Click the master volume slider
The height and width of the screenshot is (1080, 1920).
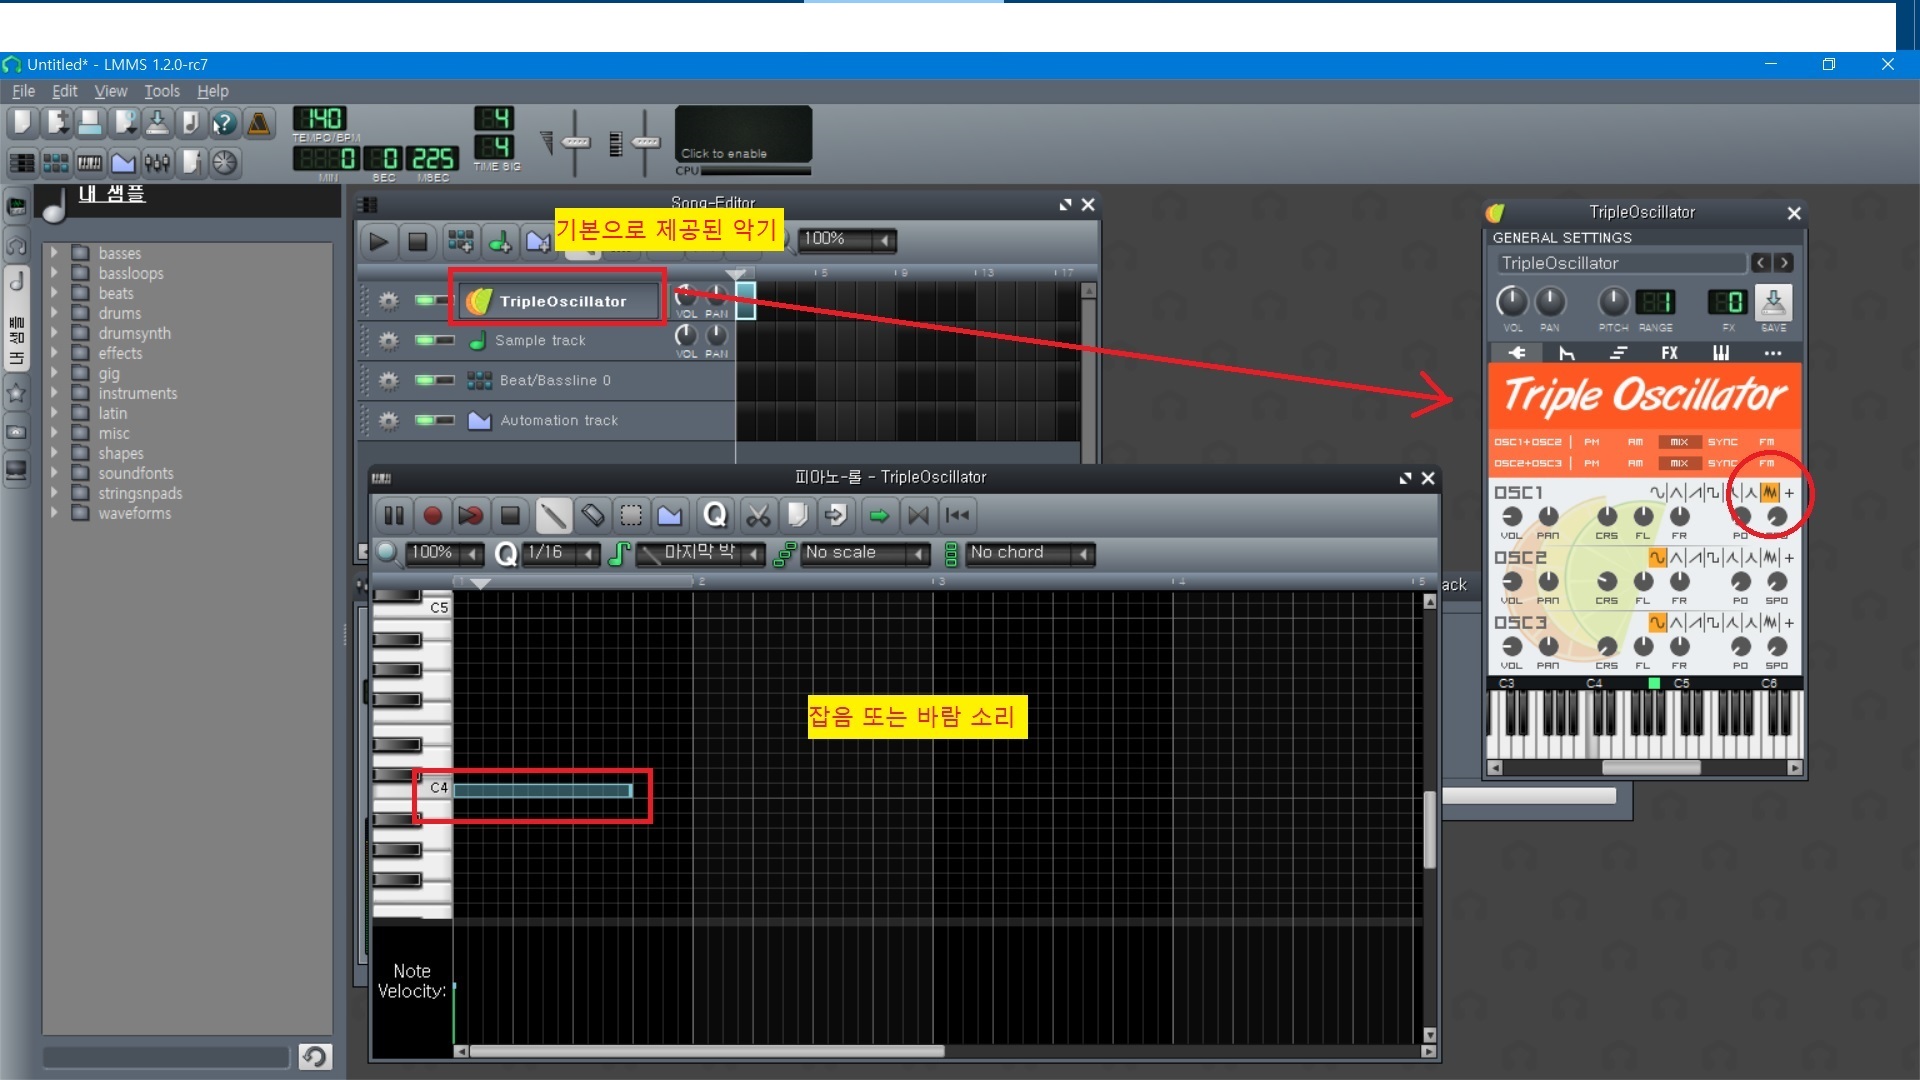coord(575,142)
